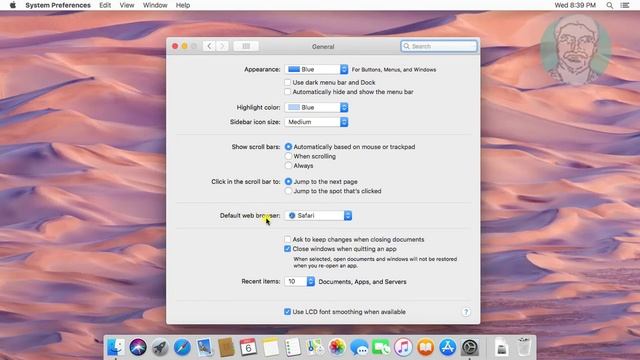
Task: Open the Highlight color dropdown
Action: [316, 107]
